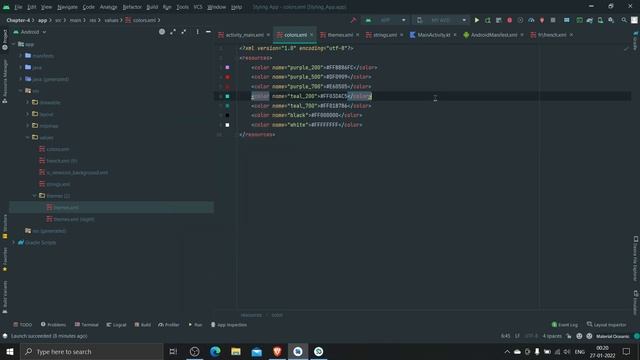Open the Favorites side tab with star
The image size is (640, 360).
click(4, 259)
